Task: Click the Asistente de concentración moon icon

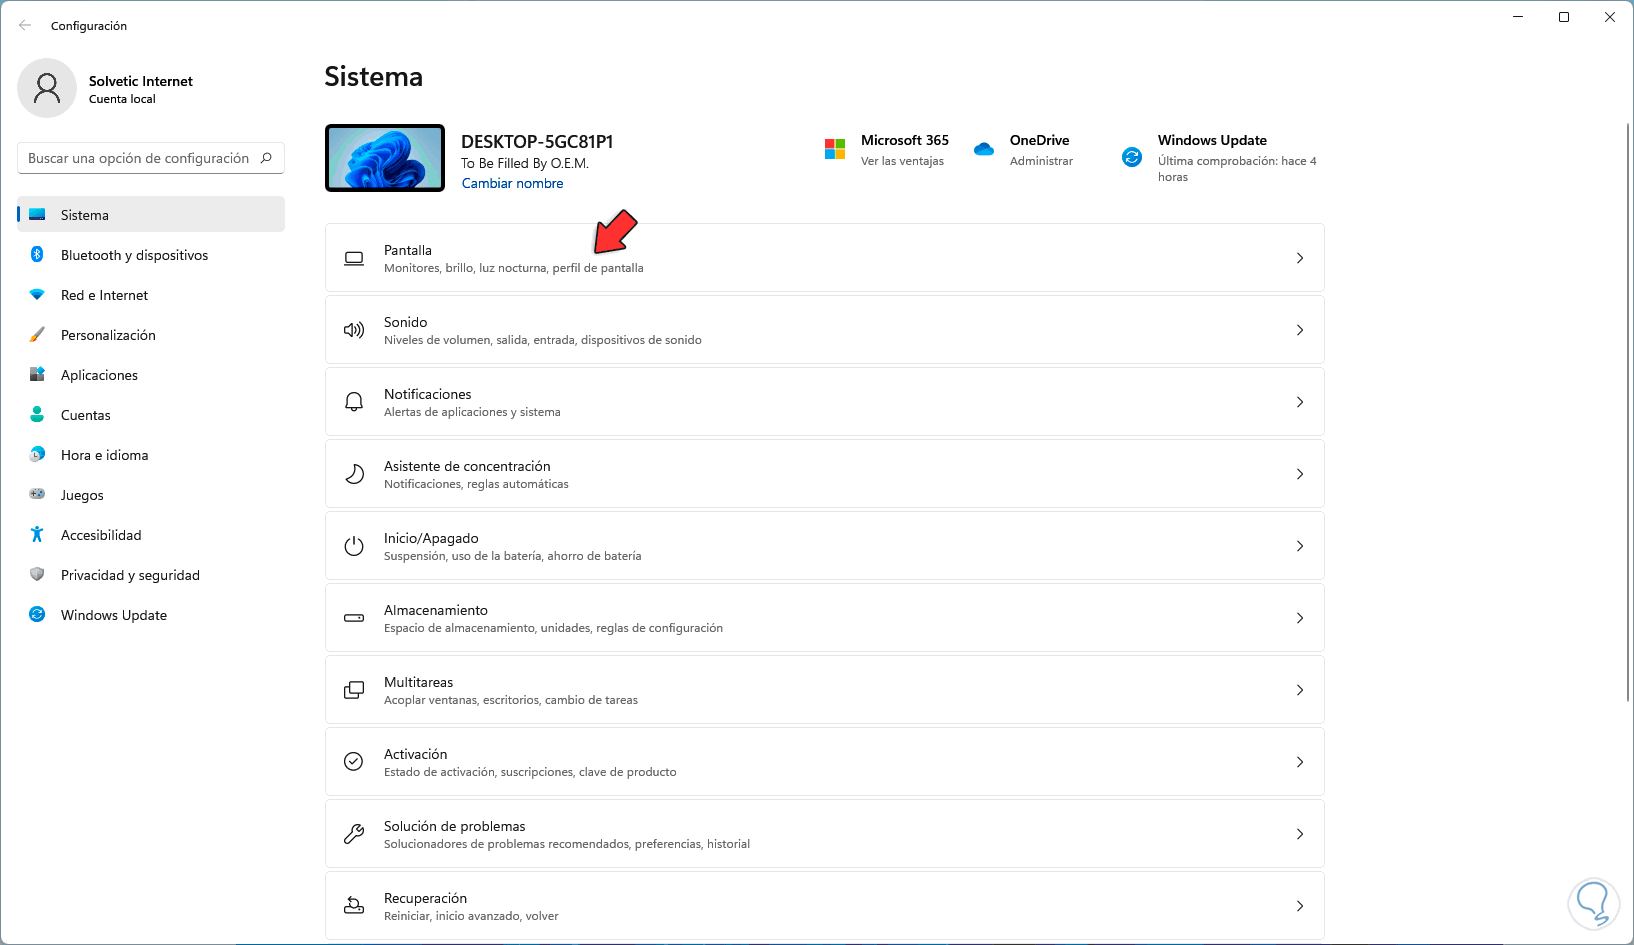Action: click(354, 474)
